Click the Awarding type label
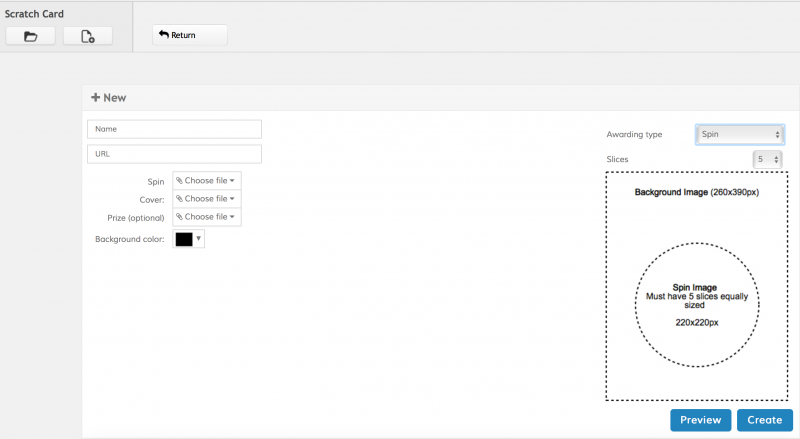The height and width of the screenshot is (439, 800). [x=634, y=134]
